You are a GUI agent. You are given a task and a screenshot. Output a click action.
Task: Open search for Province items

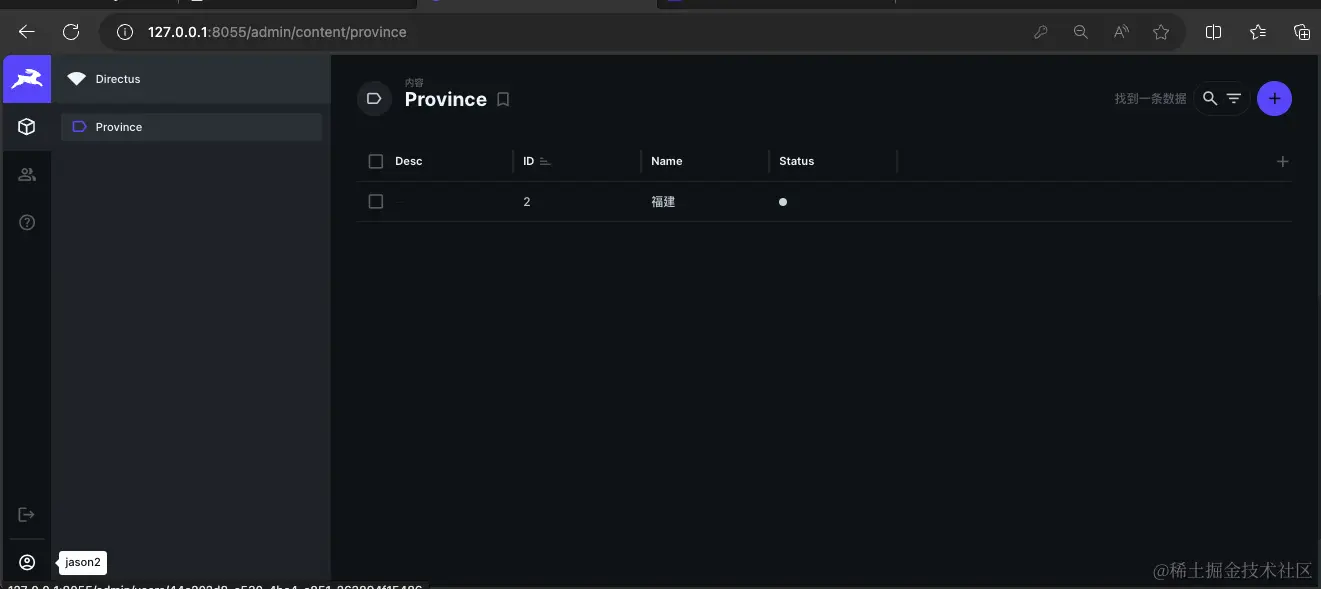[x=1210, y=98]
